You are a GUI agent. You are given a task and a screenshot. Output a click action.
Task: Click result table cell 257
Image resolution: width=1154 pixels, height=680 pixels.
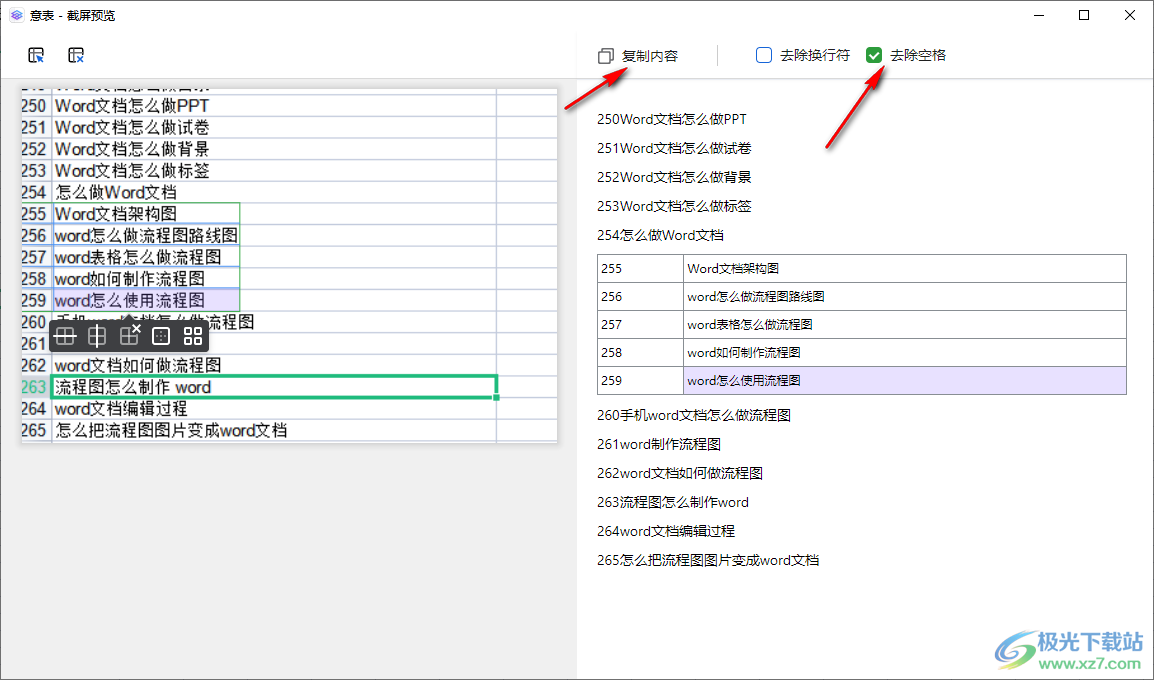pos(640,325)
